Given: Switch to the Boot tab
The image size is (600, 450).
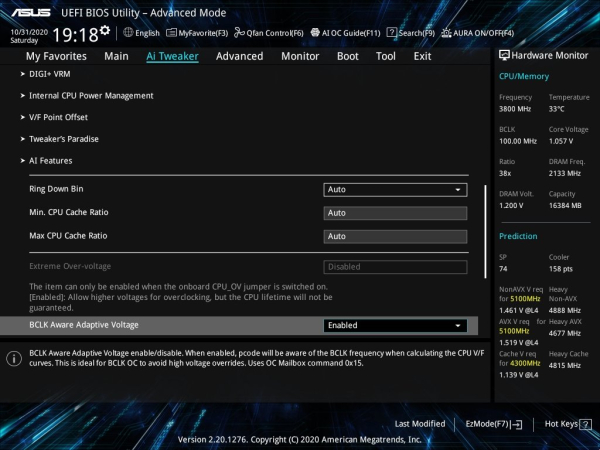Looking at the screenshot, I should pos(347,56).
